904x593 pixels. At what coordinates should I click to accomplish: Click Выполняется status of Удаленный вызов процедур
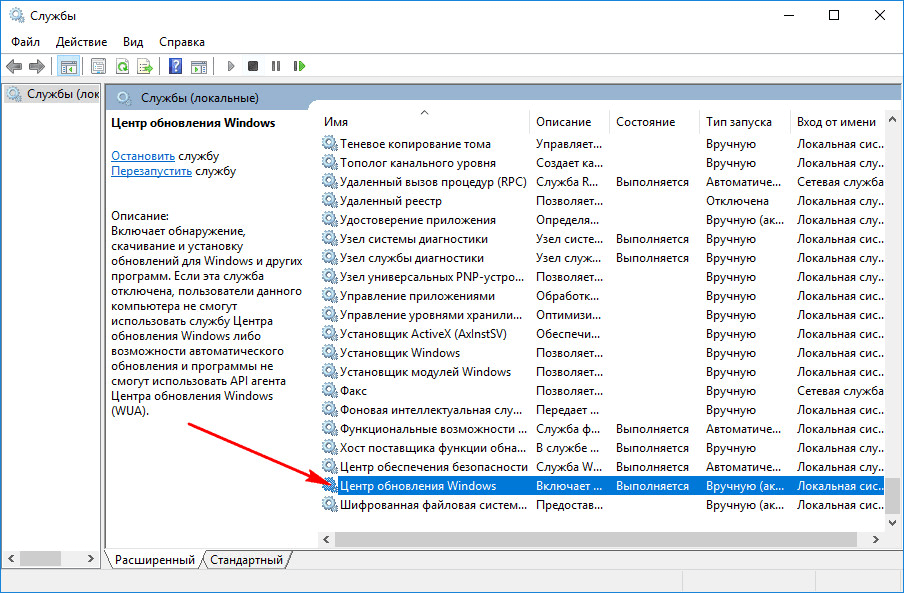tap(652, 182)
